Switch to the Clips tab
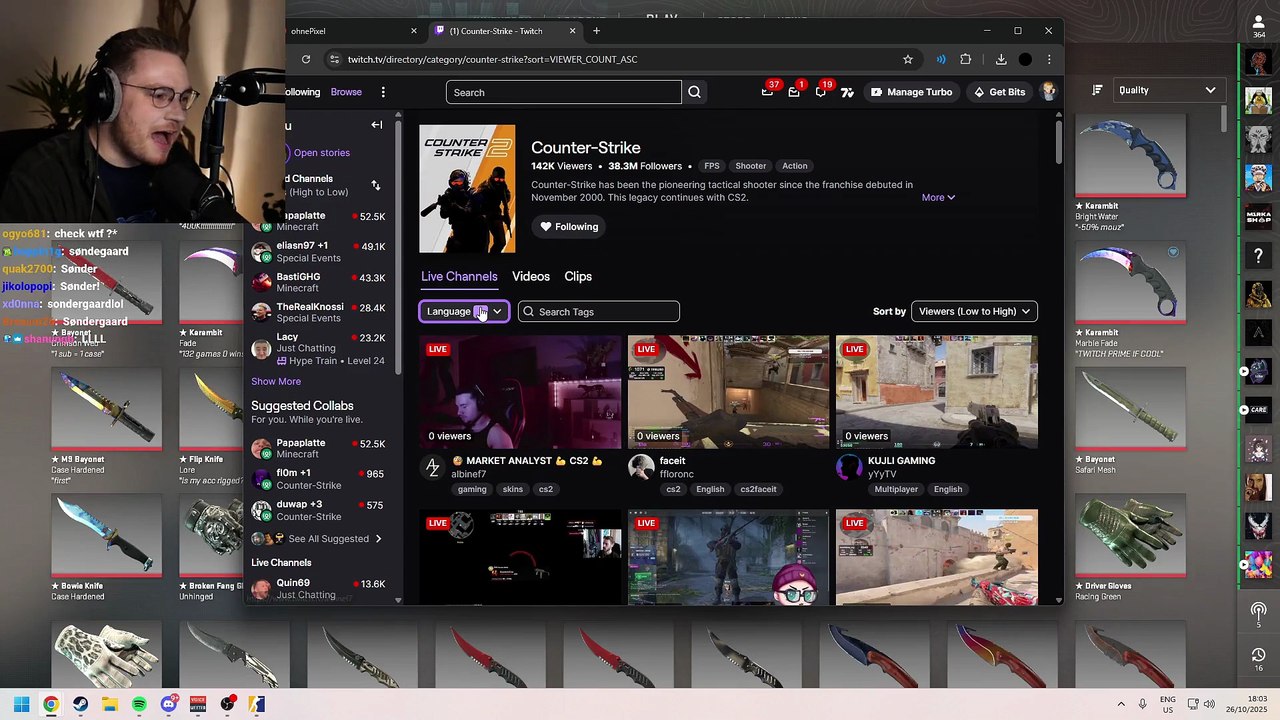The image size is (1280, 720). click(578, 276)
